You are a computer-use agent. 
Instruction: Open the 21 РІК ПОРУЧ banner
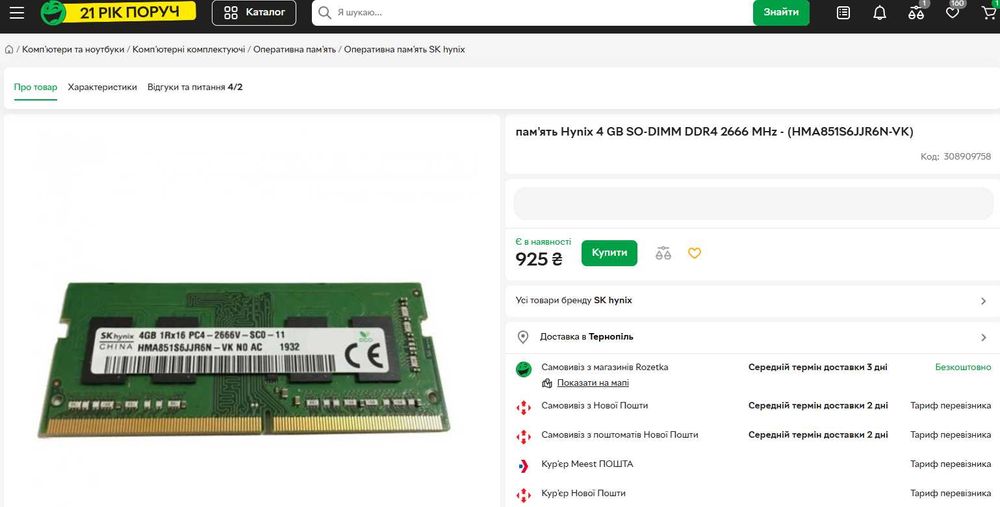pos(130,11)
